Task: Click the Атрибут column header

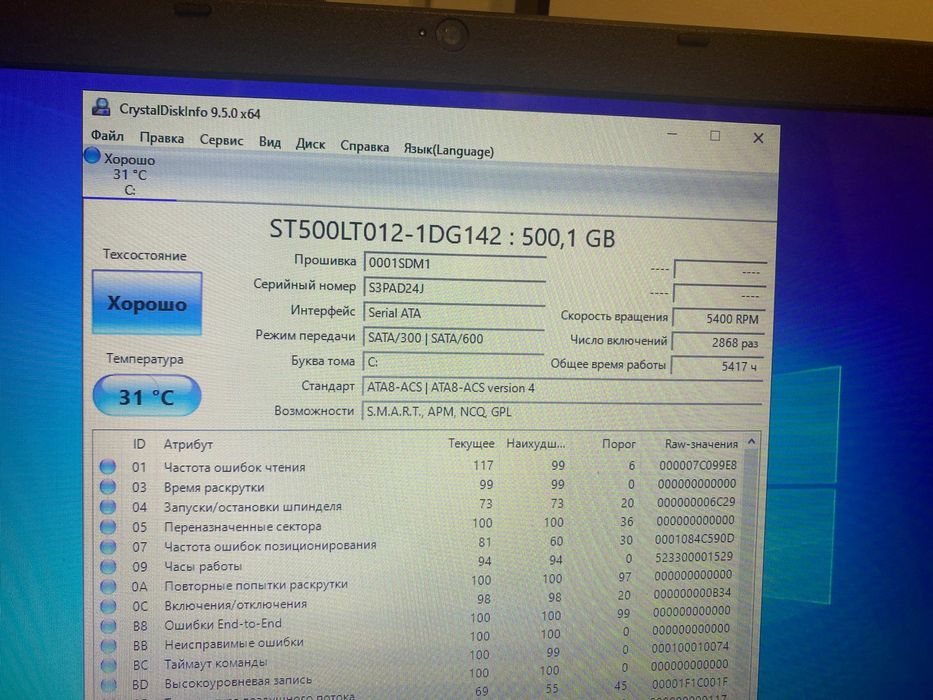Action: tap(188, 444)
